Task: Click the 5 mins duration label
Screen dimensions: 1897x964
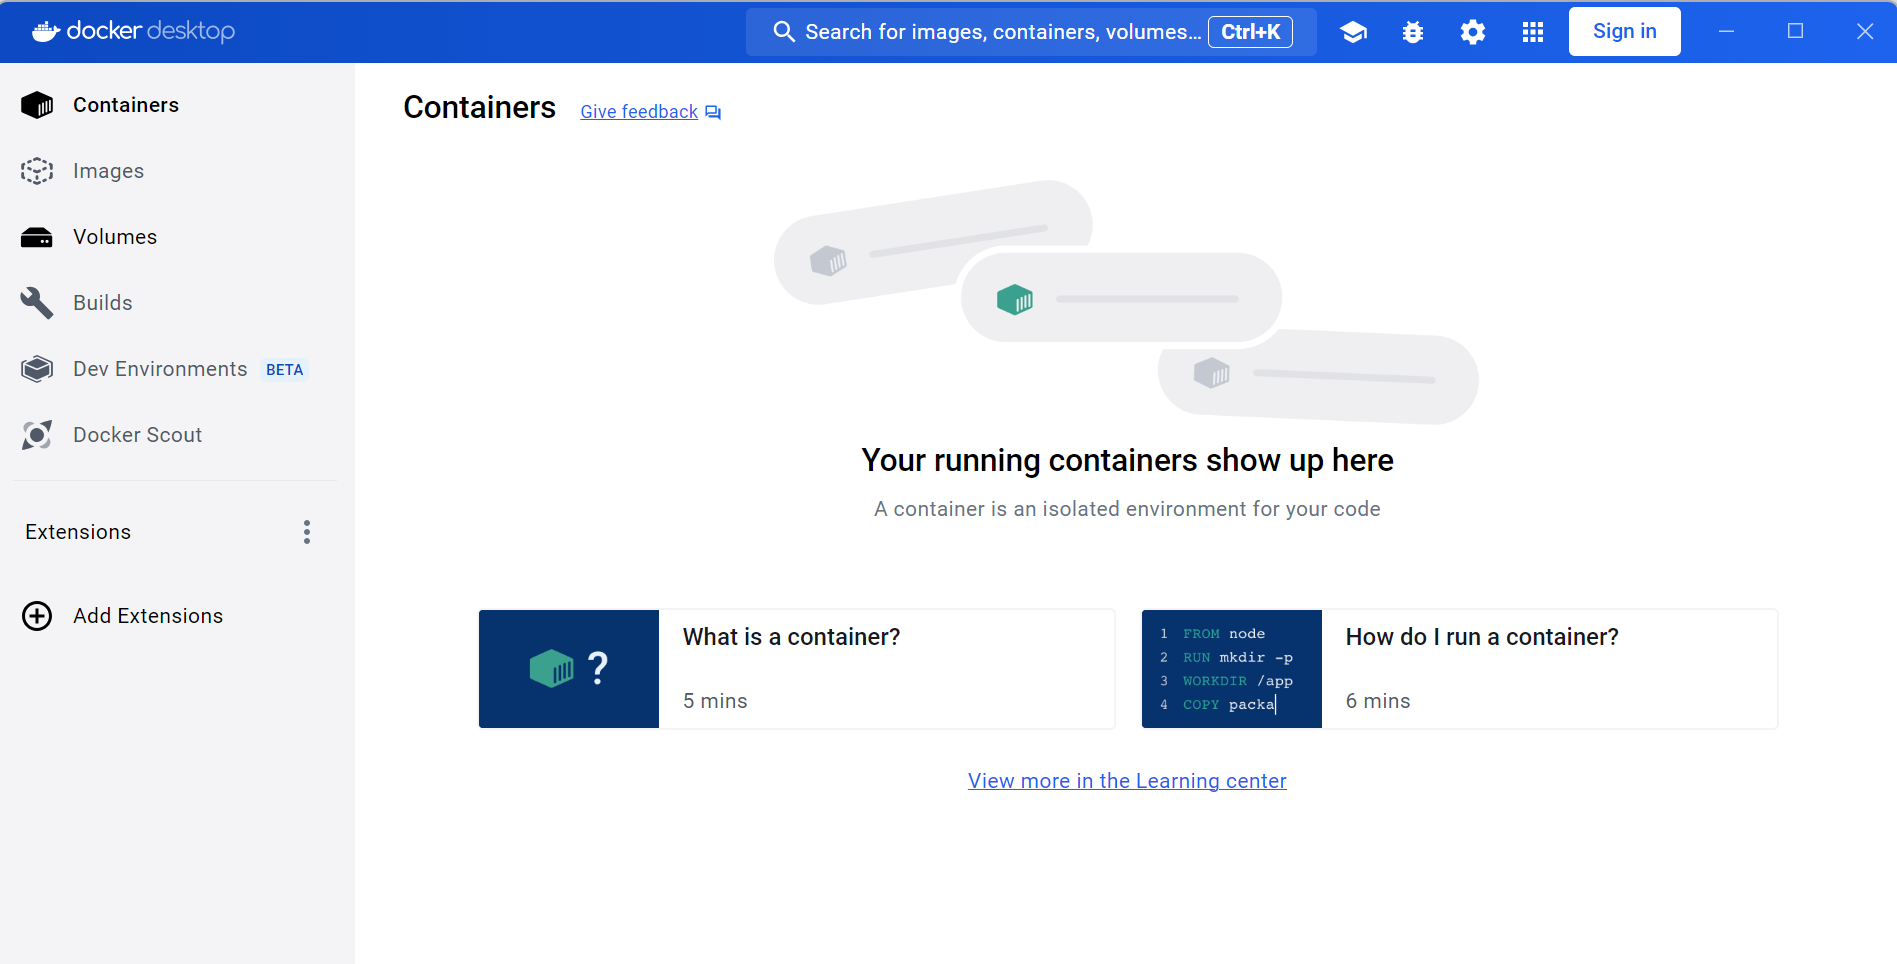Action: (x=715, y=701)
